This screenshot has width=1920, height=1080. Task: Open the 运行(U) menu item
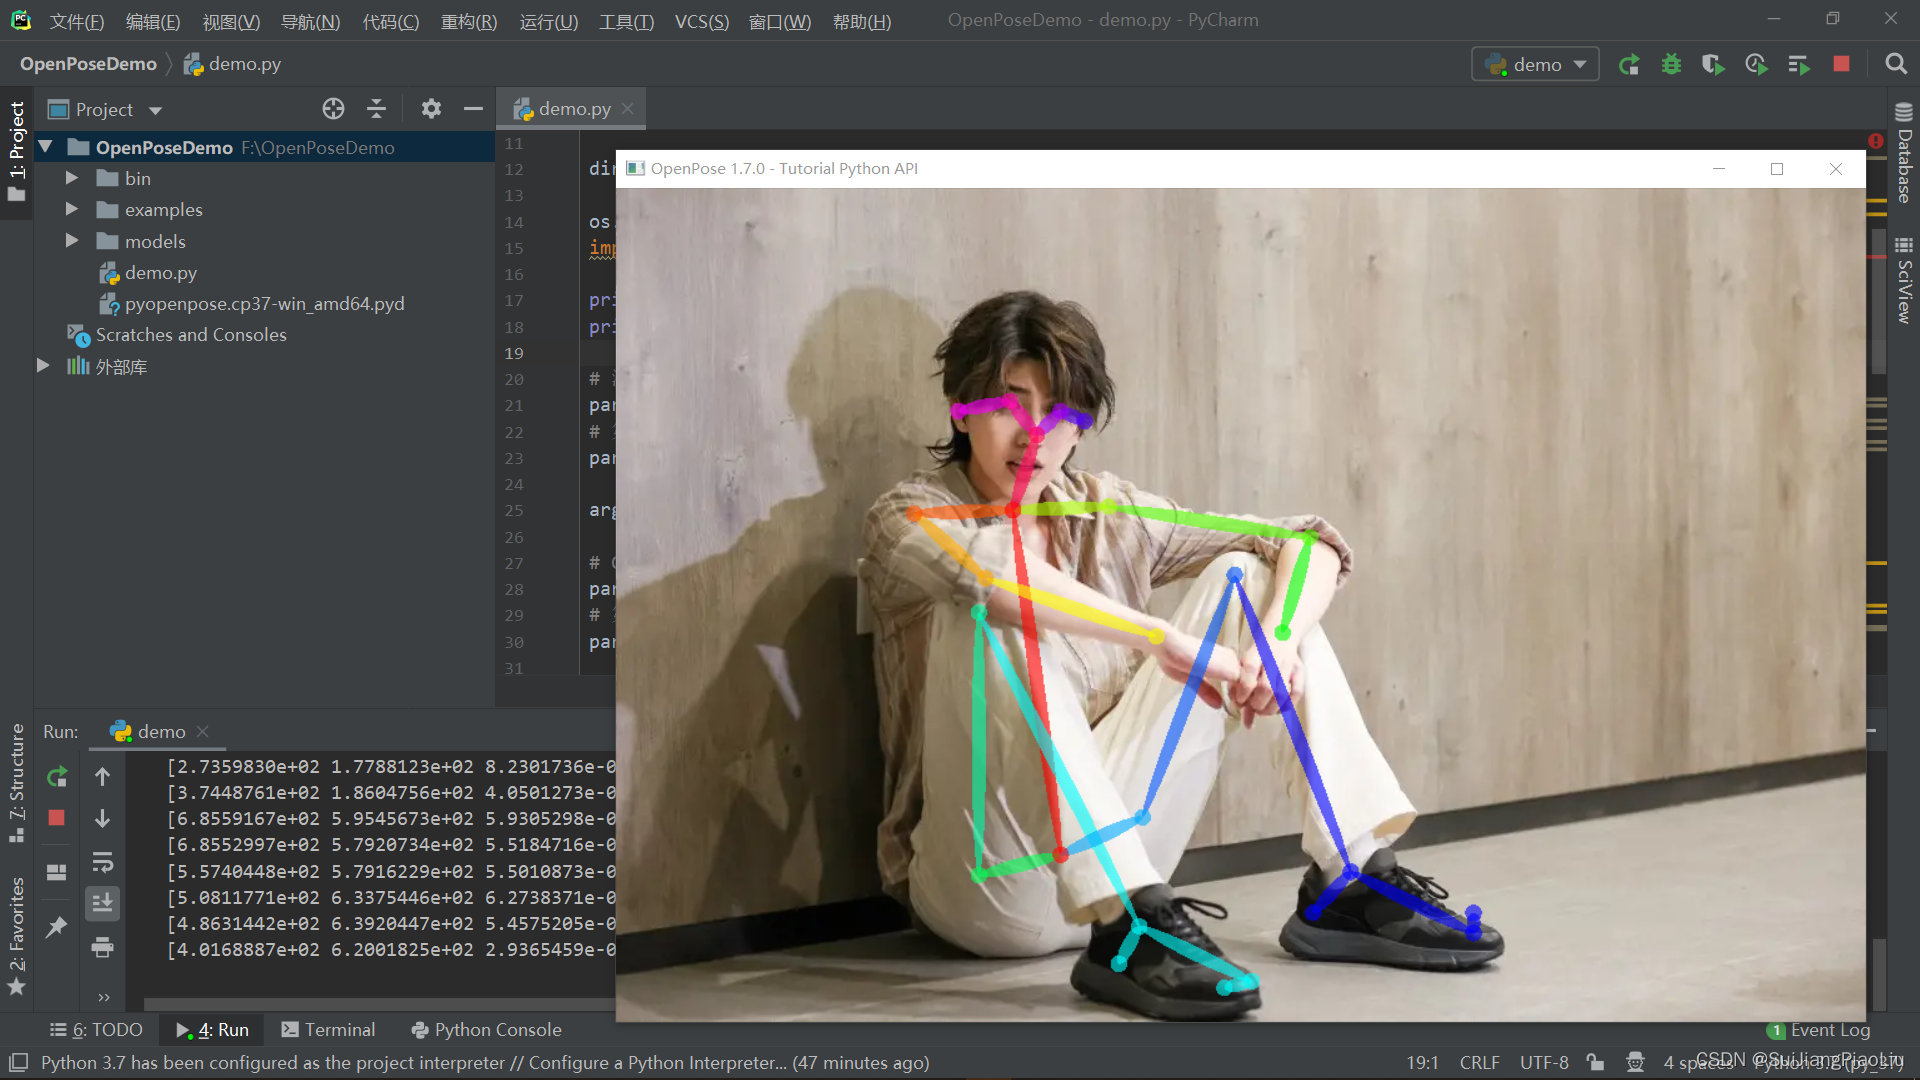[555, 21]
